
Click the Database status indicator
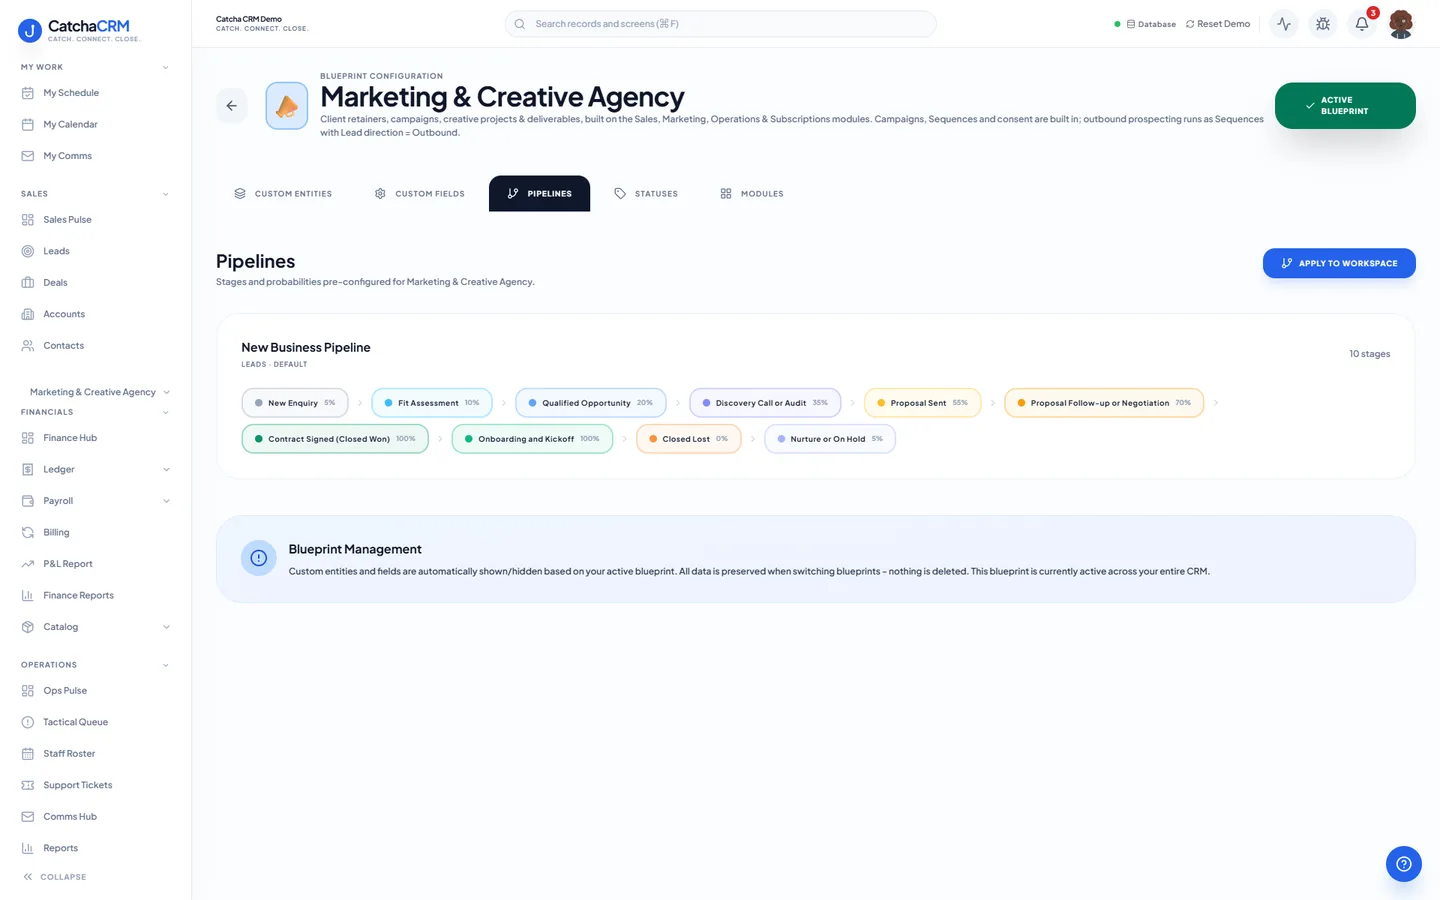pos(1145,24)
